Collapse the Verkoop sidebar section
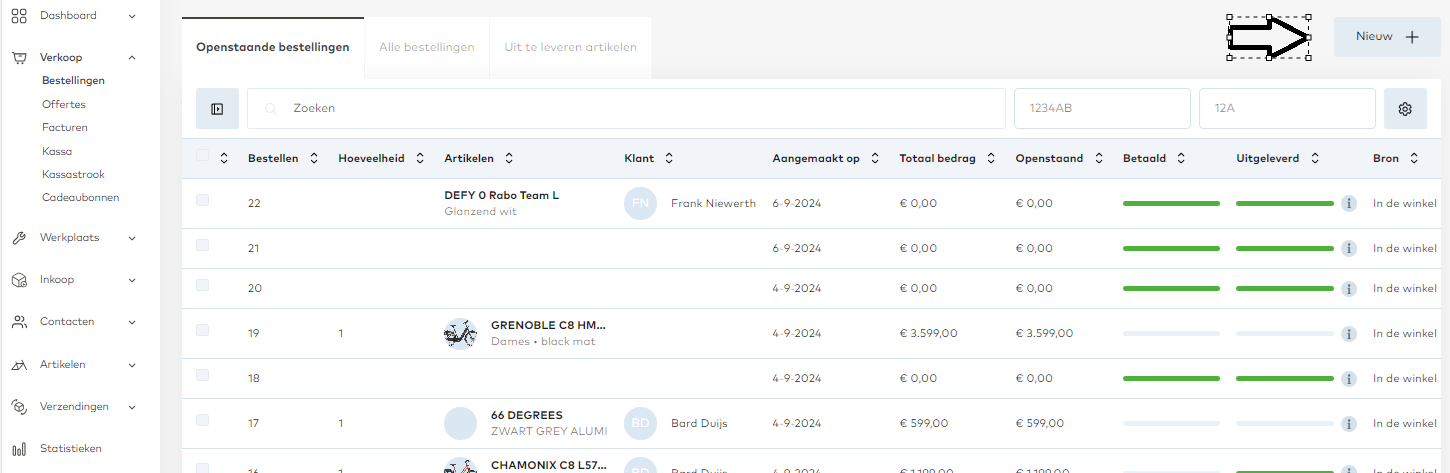Image resolution: width=1450 pixels, height=473 pixels. coord(132,58)
